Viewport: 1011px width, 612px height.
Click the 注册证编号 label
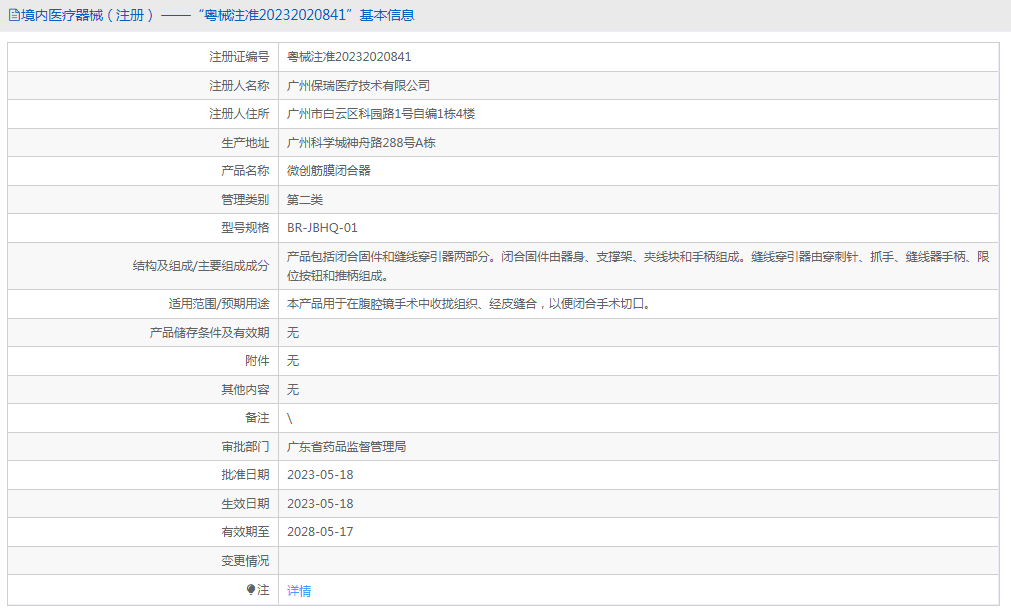pos(239,57)
